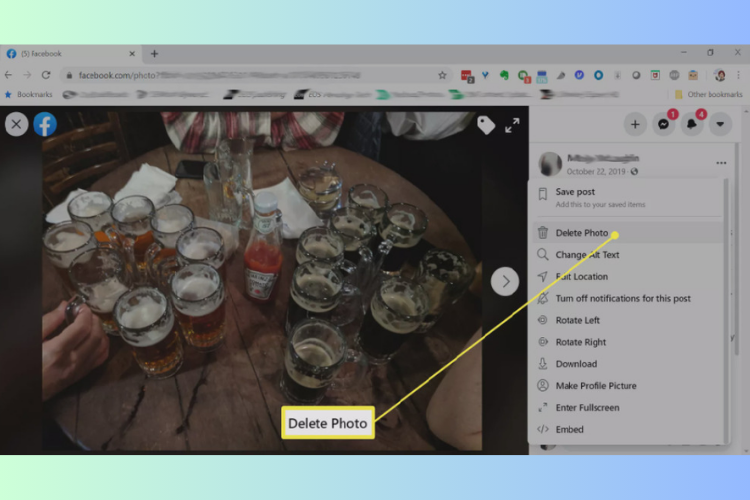Click the trash icon beside Delete Photo
Viewport: 750px width, 500px height.
point(542,233)
